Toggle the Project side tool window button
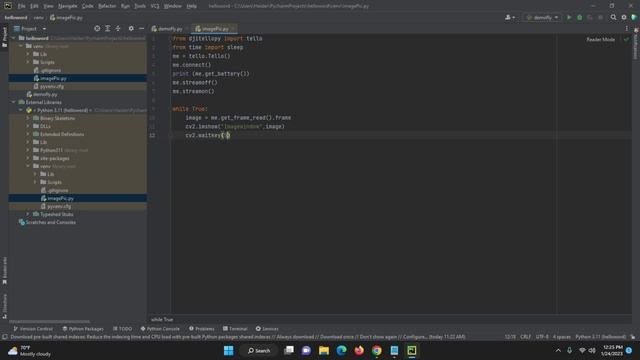The image size is (640, 360). click(4, 37)
